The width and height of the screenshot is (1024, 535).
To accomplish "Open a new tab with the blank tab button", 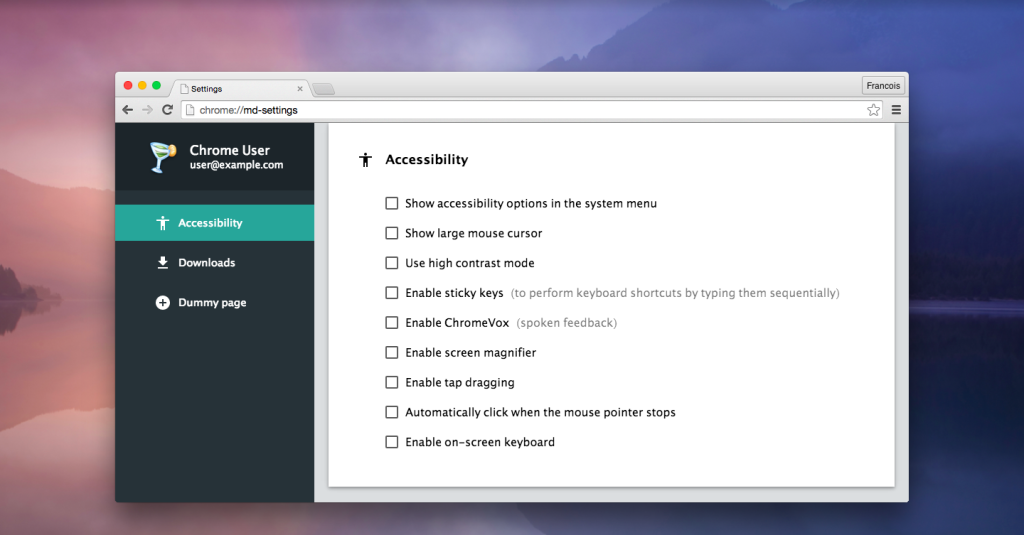I will (323, 89).
